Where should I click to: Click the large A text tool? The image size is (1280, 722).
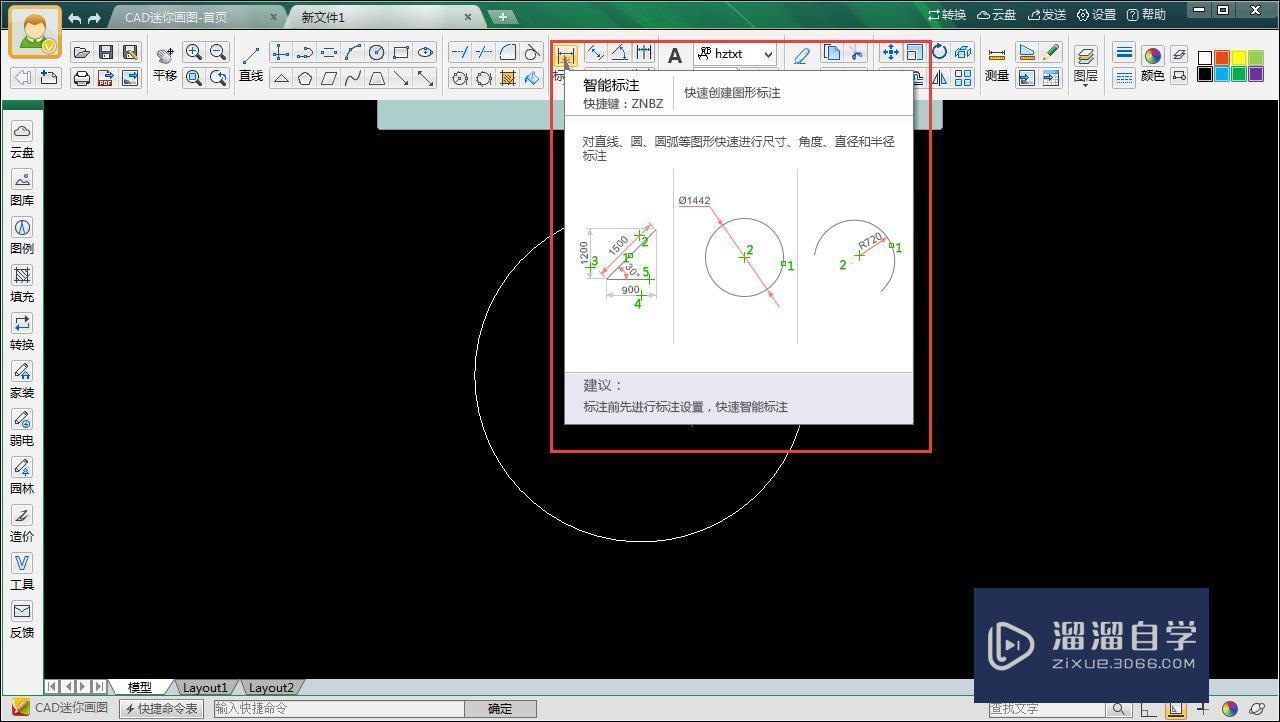click(x=675, y=56)
